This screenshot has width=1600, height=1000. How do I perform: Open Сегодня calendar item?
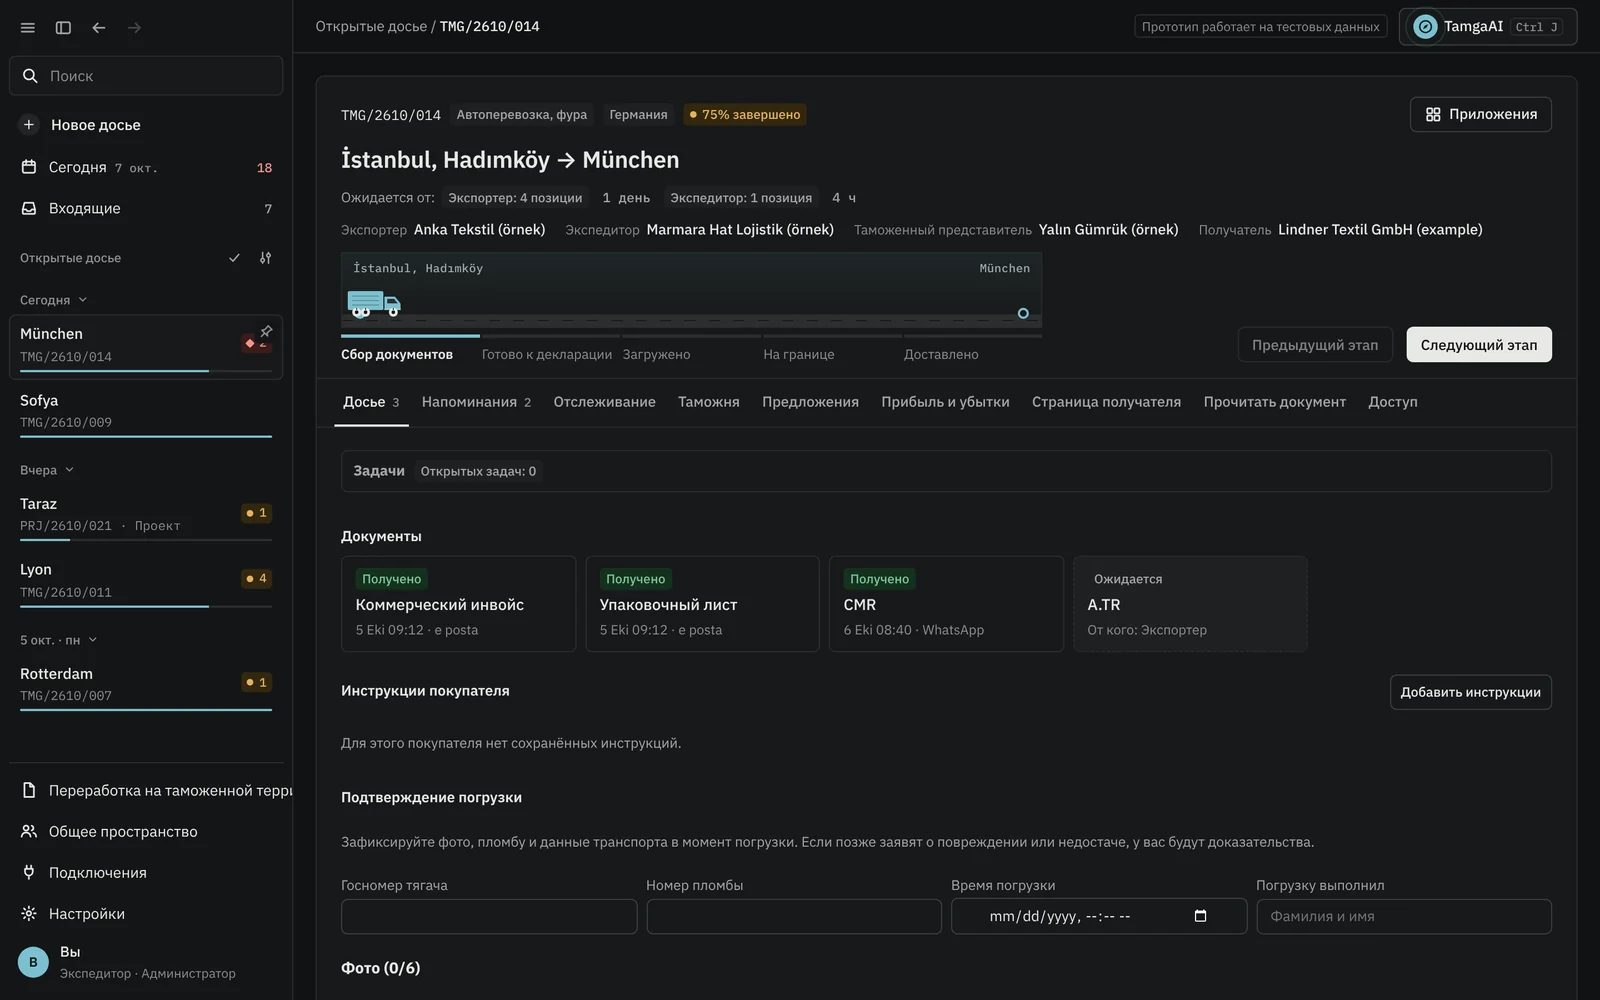click(x=146, y=167)
